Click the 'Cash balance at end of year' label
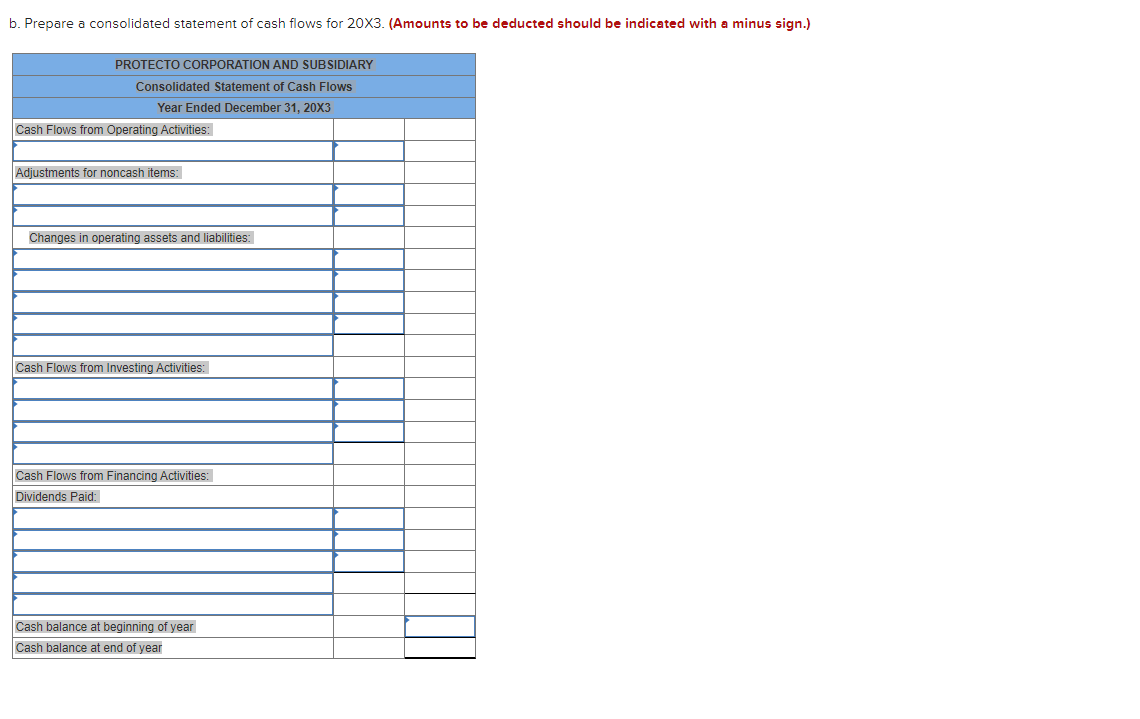Viewport: 1140px width, 719px height. (89, 648)
